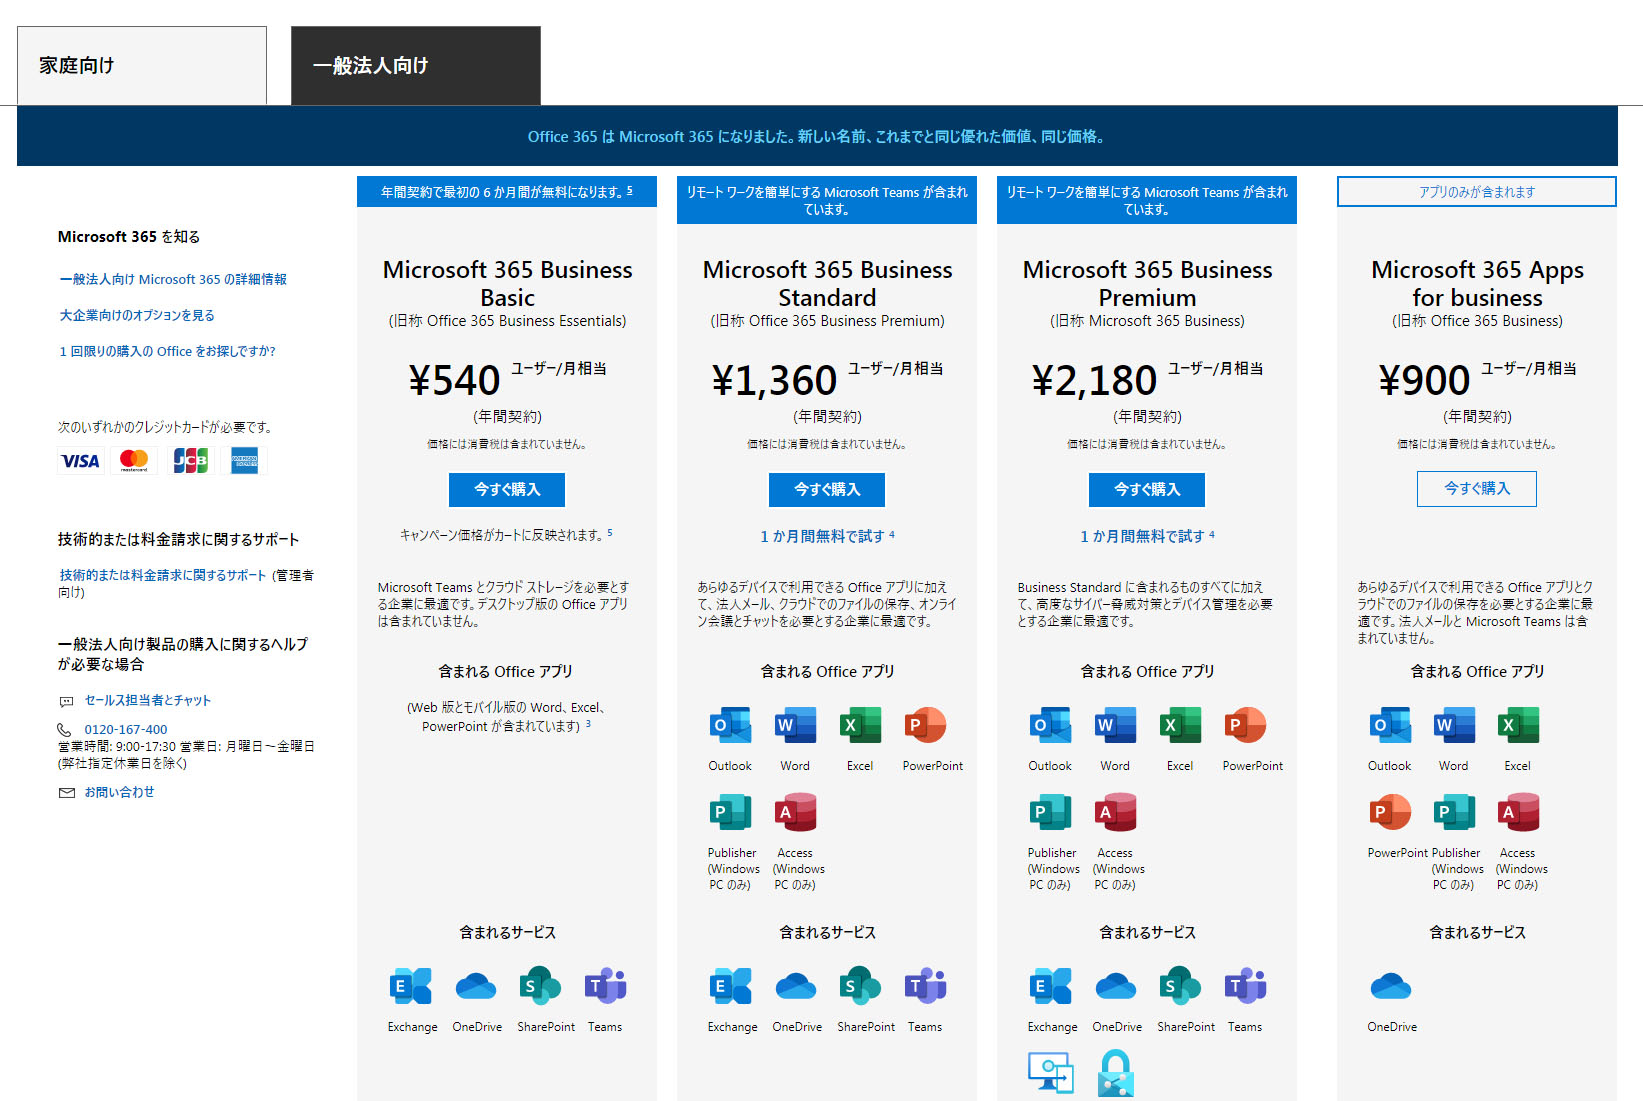
Task: Click the phone number 0120-167-400
Action: tap(126, 729)
